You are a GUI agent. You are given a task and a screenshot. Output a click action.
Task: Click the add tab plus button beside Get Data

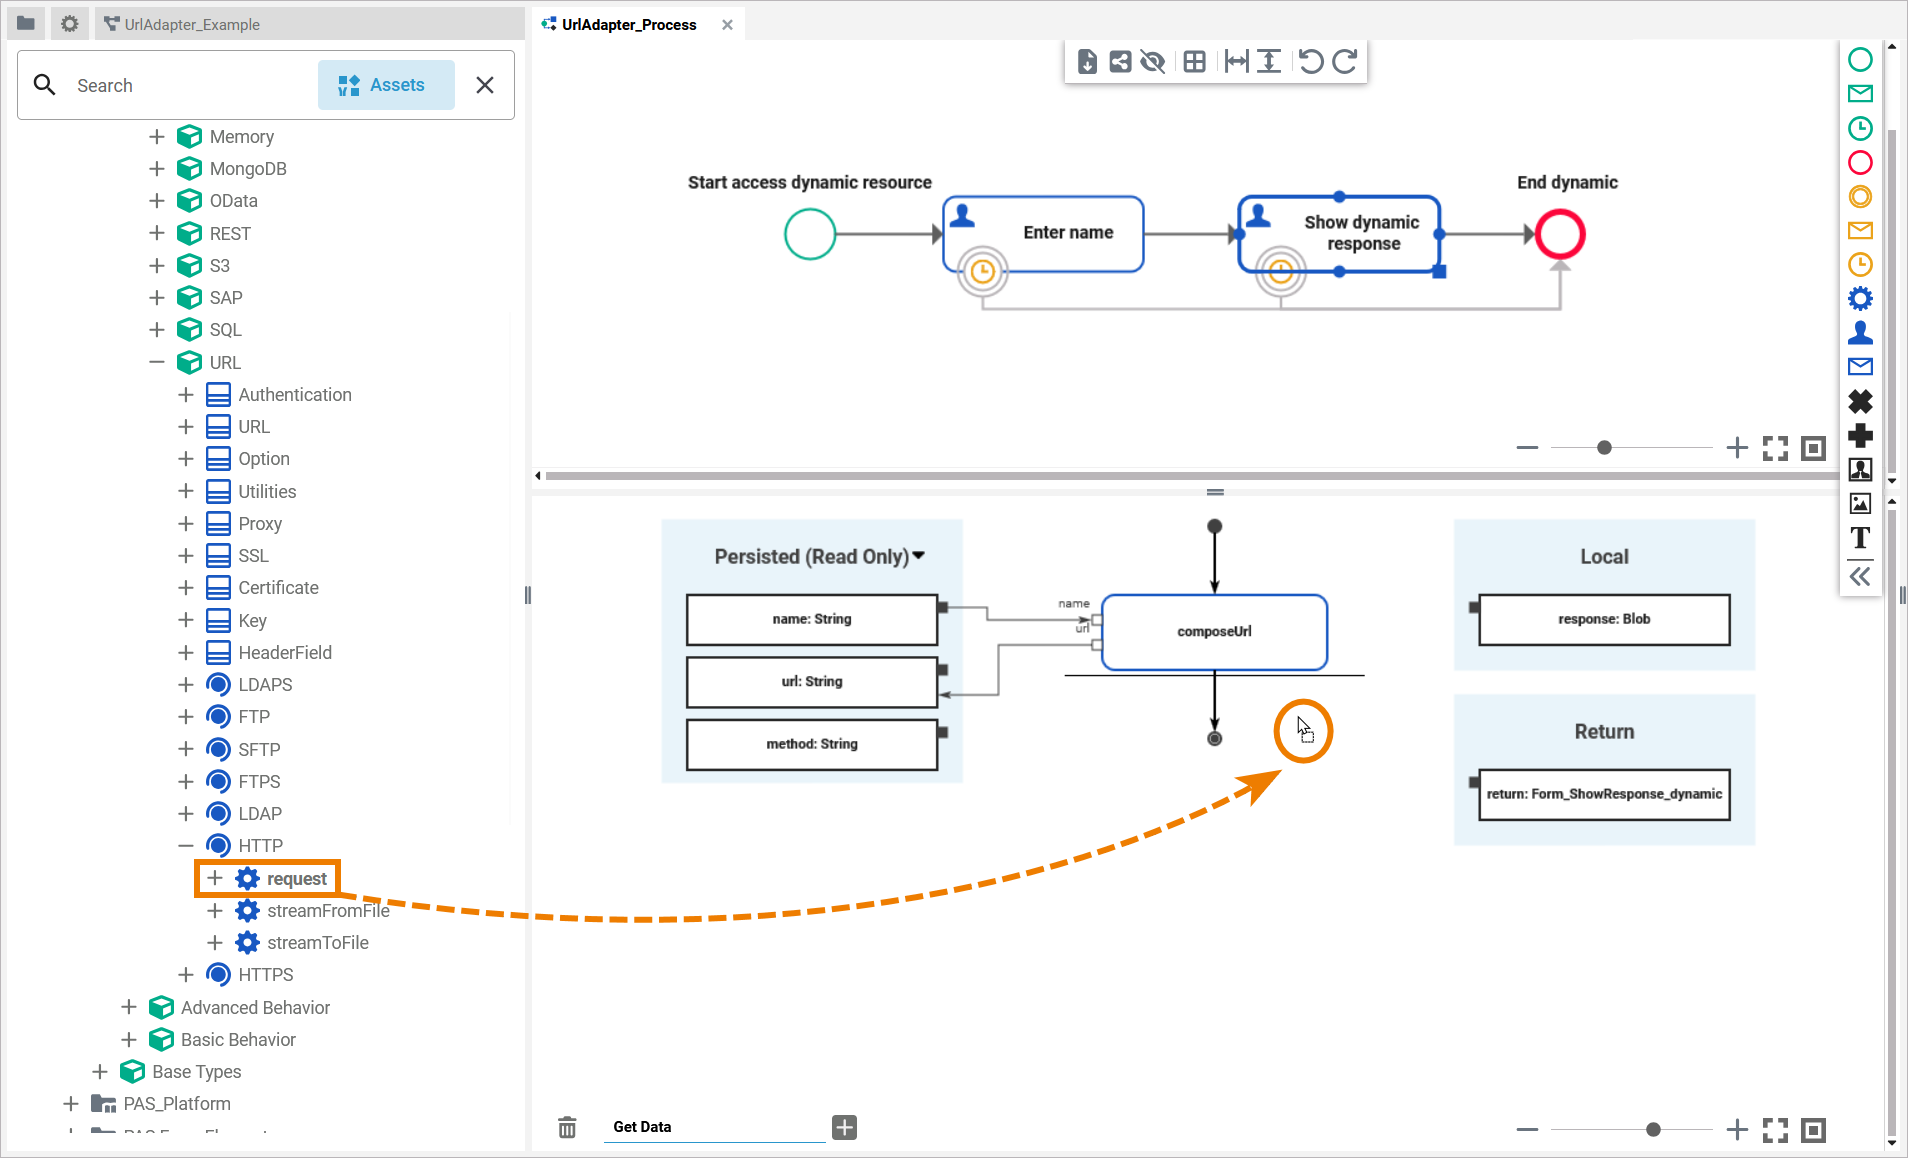tap(845, 1128)
